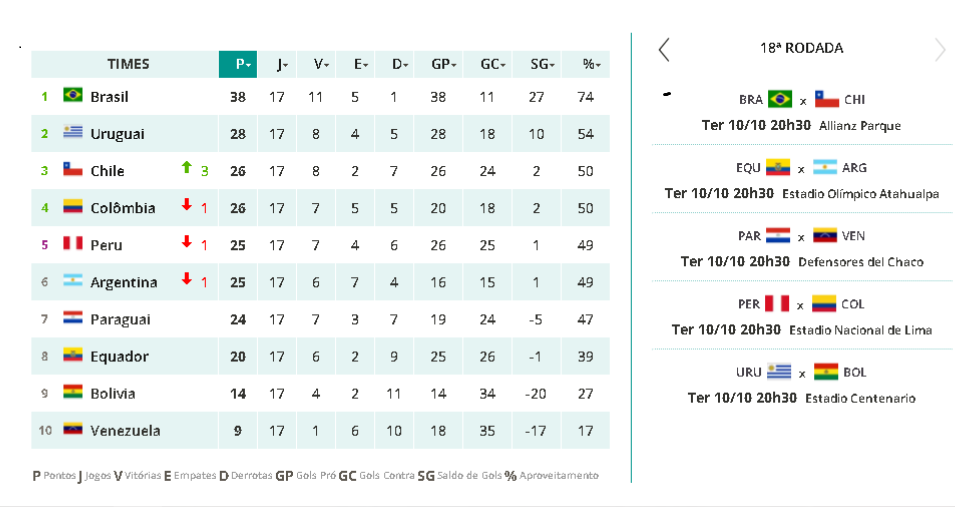The image size is (955, 507).
Task: Go to next rodada with right chevron
Action: coord(939,49)
